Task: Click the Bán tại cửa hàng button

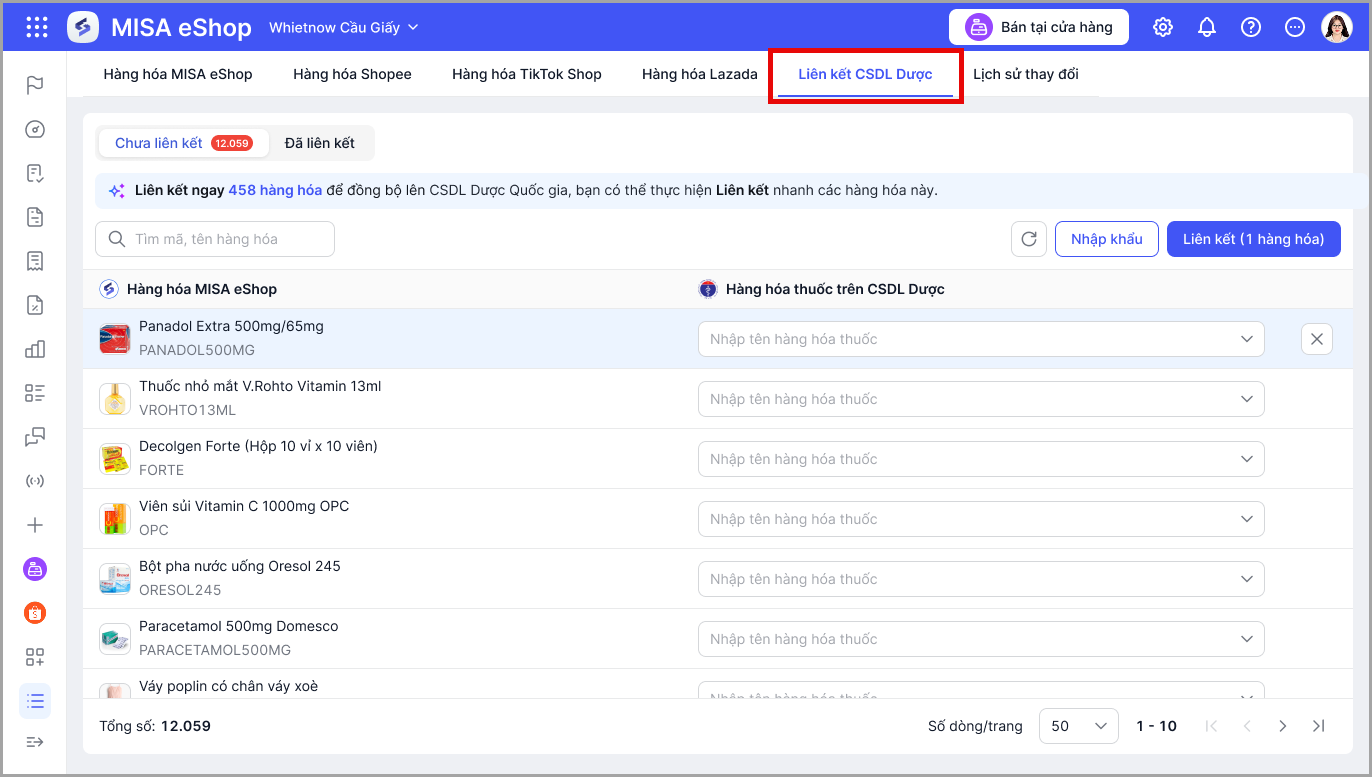Action: click(1039, 27)
